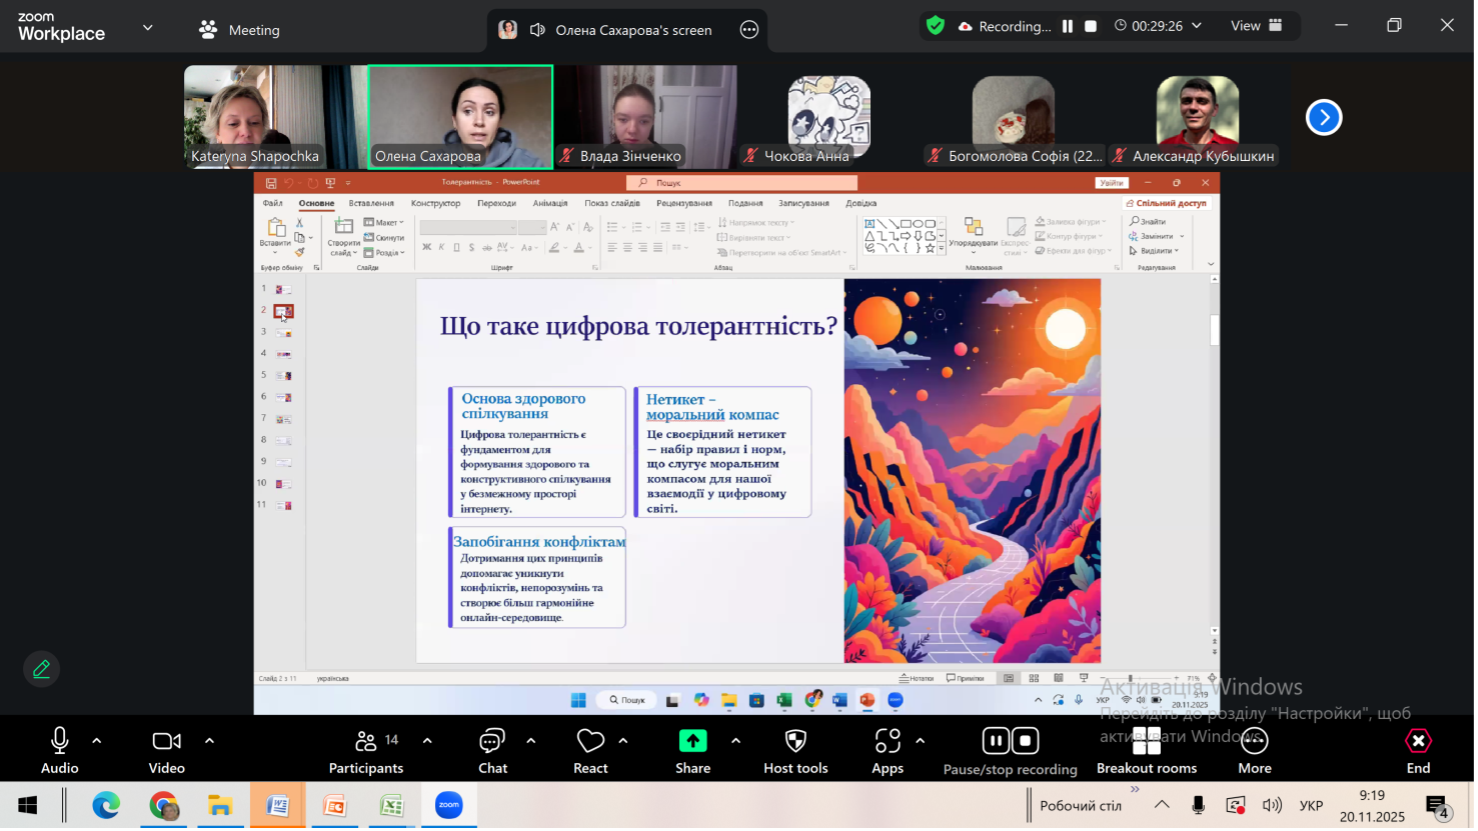Click the green Share screen icon
1478x831 pixels.
point(692,741)
